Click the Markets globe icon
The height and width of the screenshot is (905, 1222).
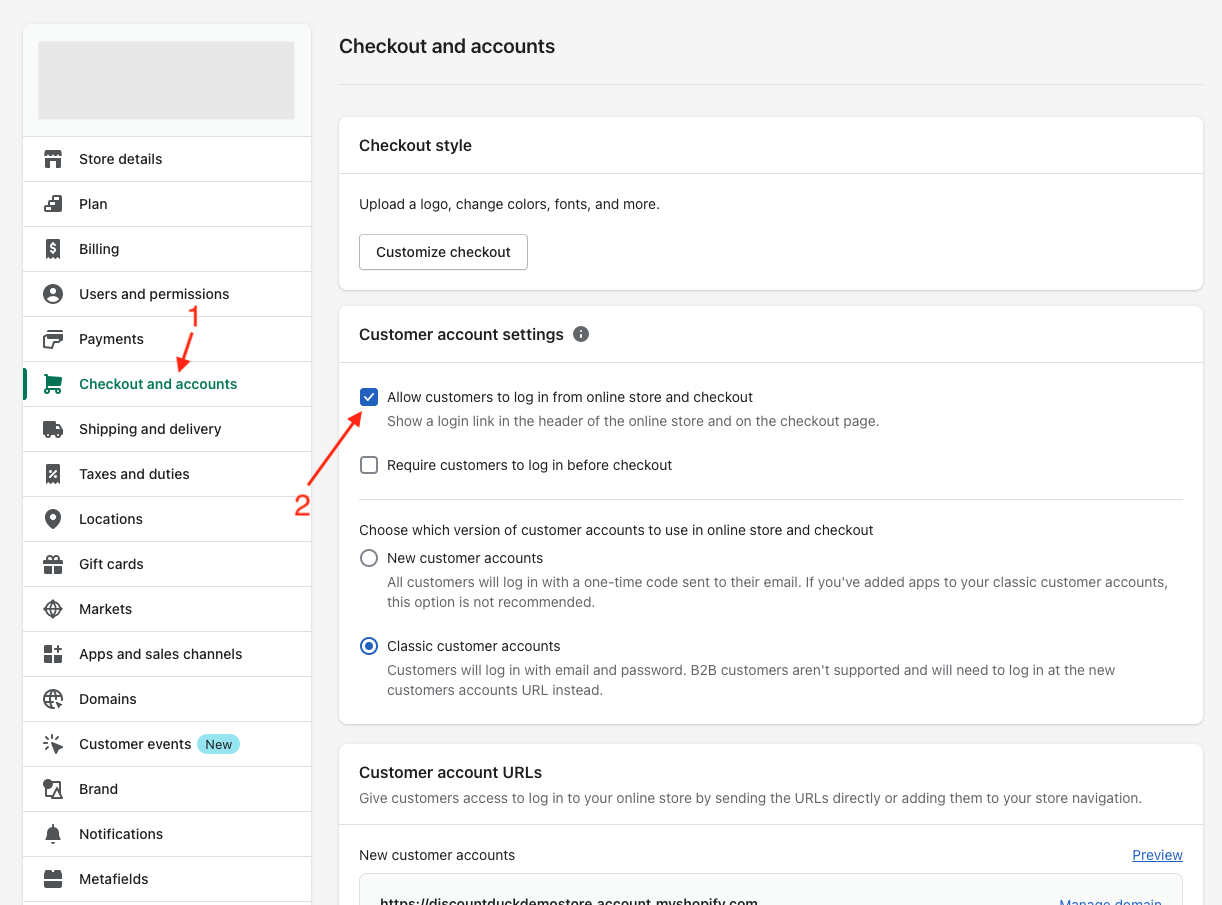[53, 609]
